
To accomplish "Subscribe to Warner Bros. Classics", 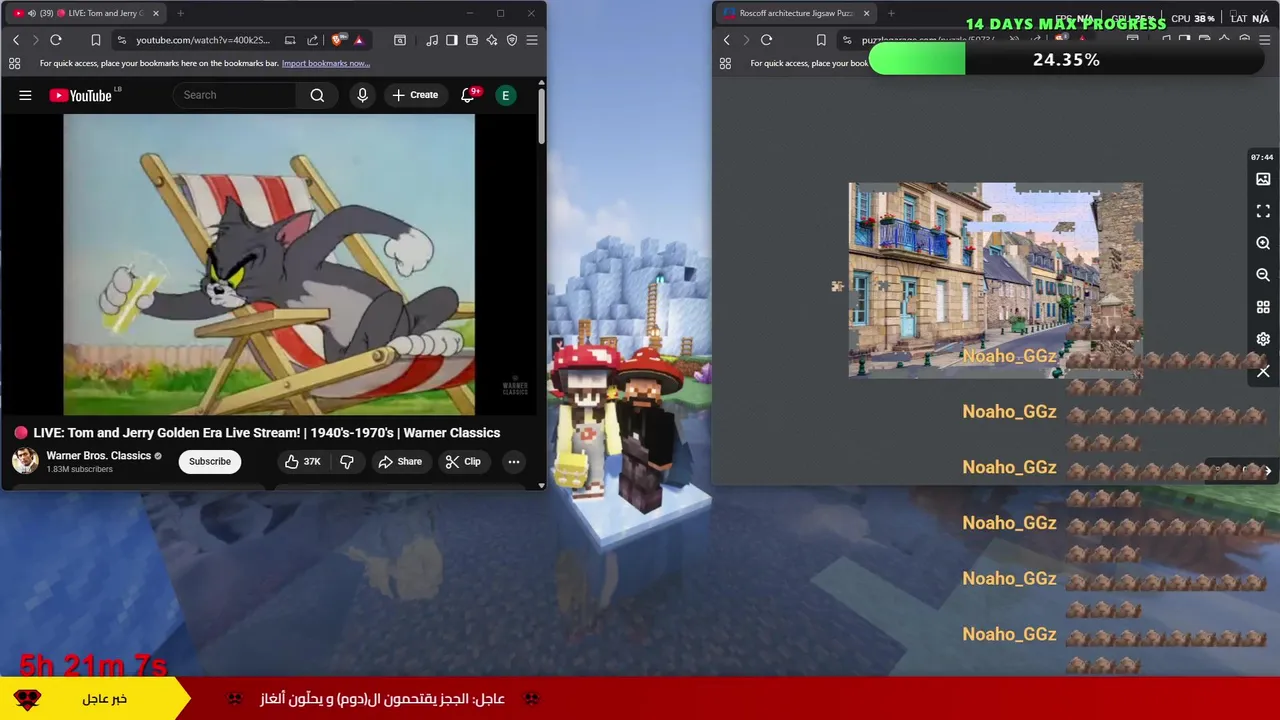I will pyautogui.click(x=210, y=461).
